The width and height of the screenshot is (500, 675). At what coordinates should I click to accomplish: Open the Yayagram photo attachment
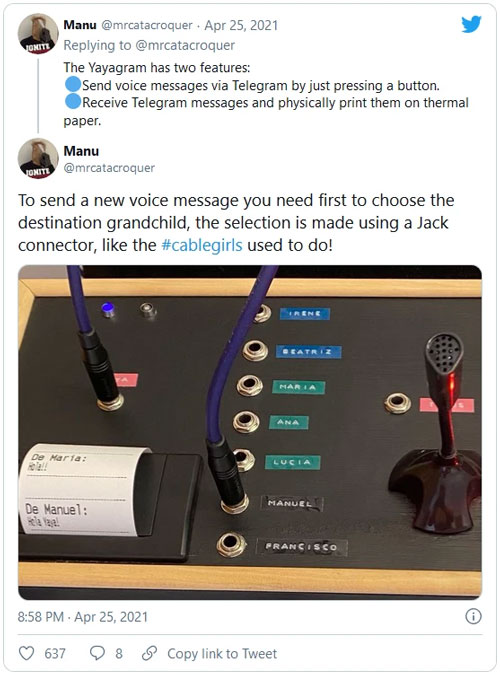pos(250,432)
